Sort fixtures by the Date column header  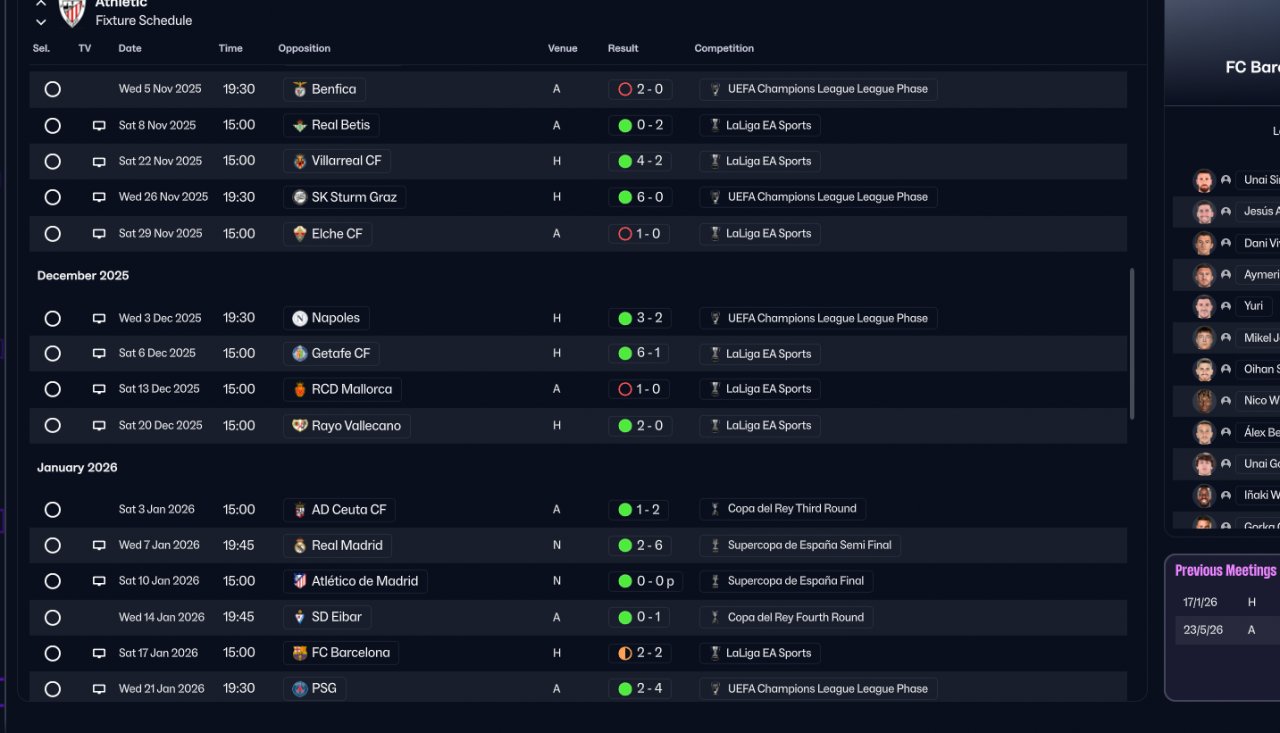(130, 48)
